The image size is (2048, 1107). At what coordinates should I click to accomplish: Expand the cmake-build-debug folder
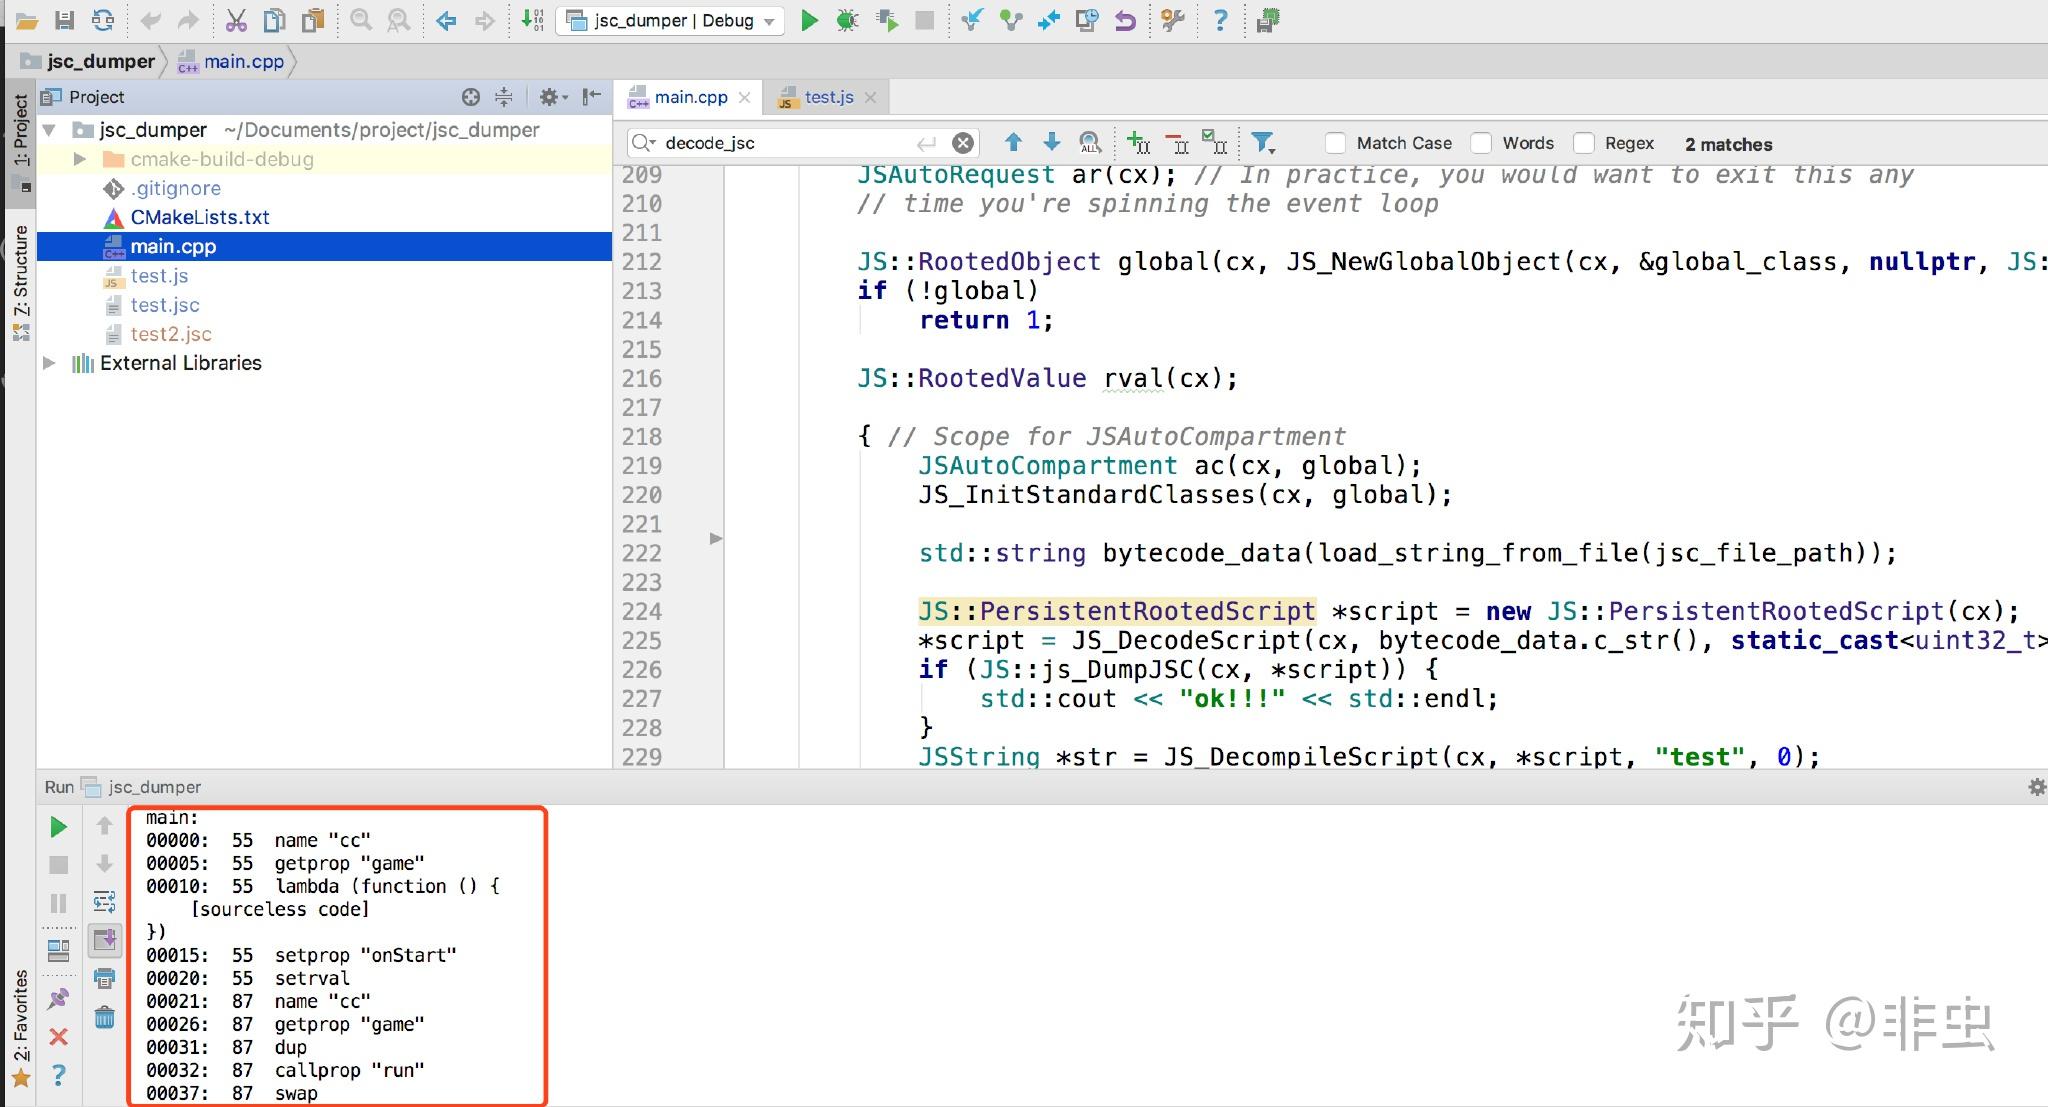click(80, 159)
